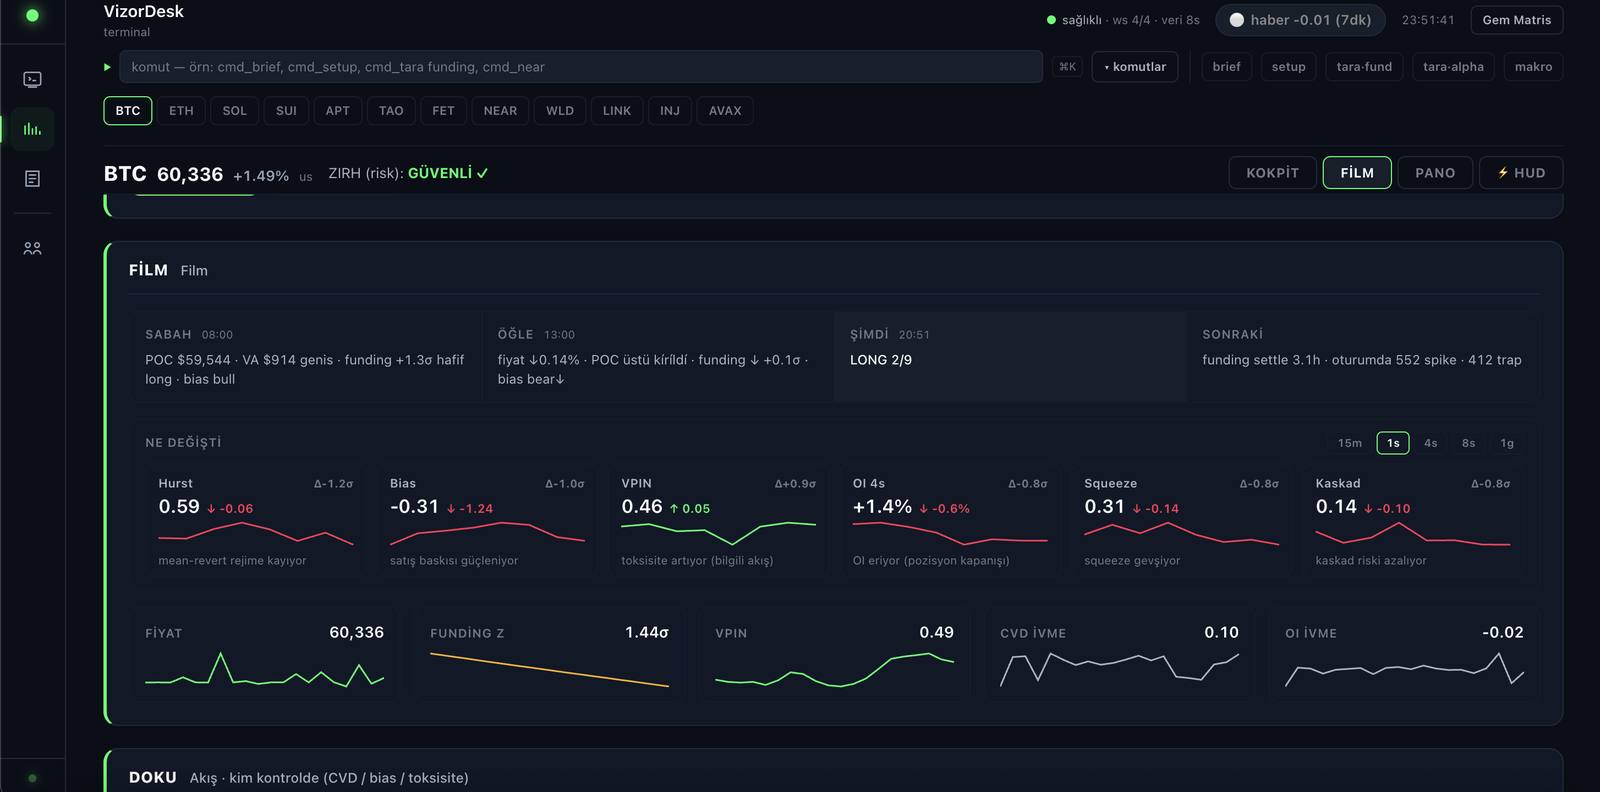Open the document notes sidebar icon

pyautogui.click(x=32, y=179)
